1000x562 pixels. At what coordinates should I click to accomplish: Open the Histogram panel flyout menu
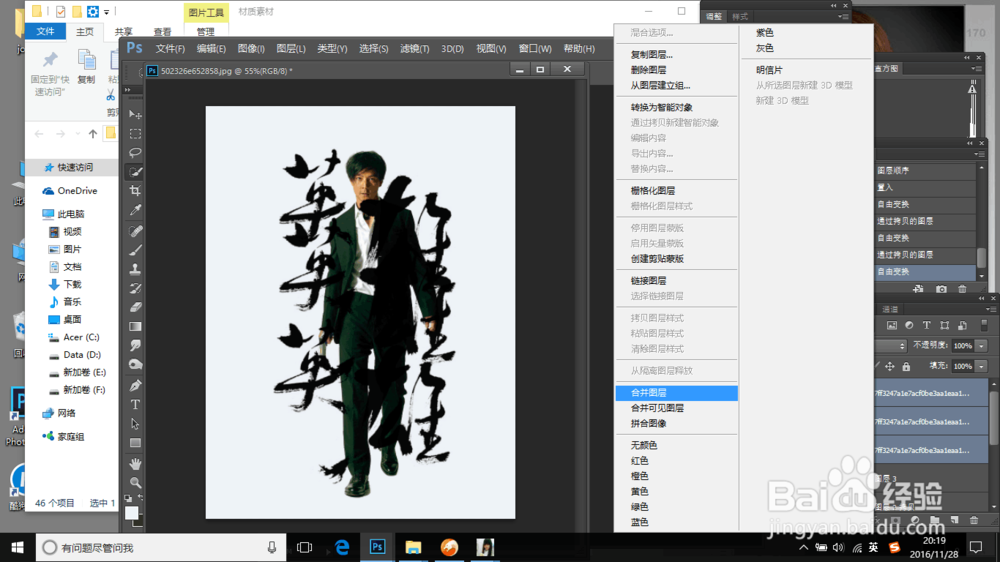976,68
